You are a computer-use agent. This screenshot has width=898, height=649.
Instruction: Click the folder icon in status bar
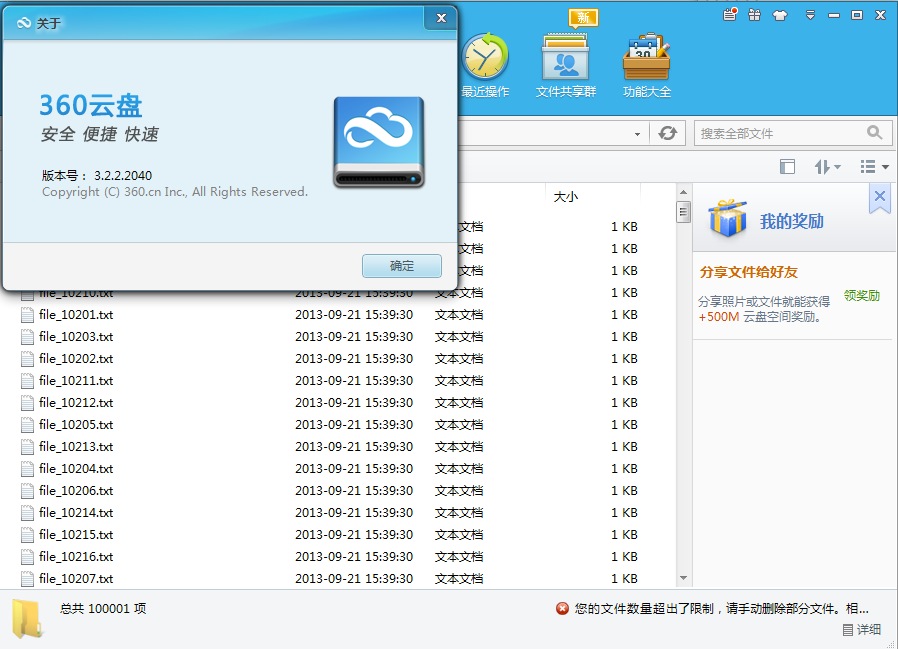click(27, 618)
